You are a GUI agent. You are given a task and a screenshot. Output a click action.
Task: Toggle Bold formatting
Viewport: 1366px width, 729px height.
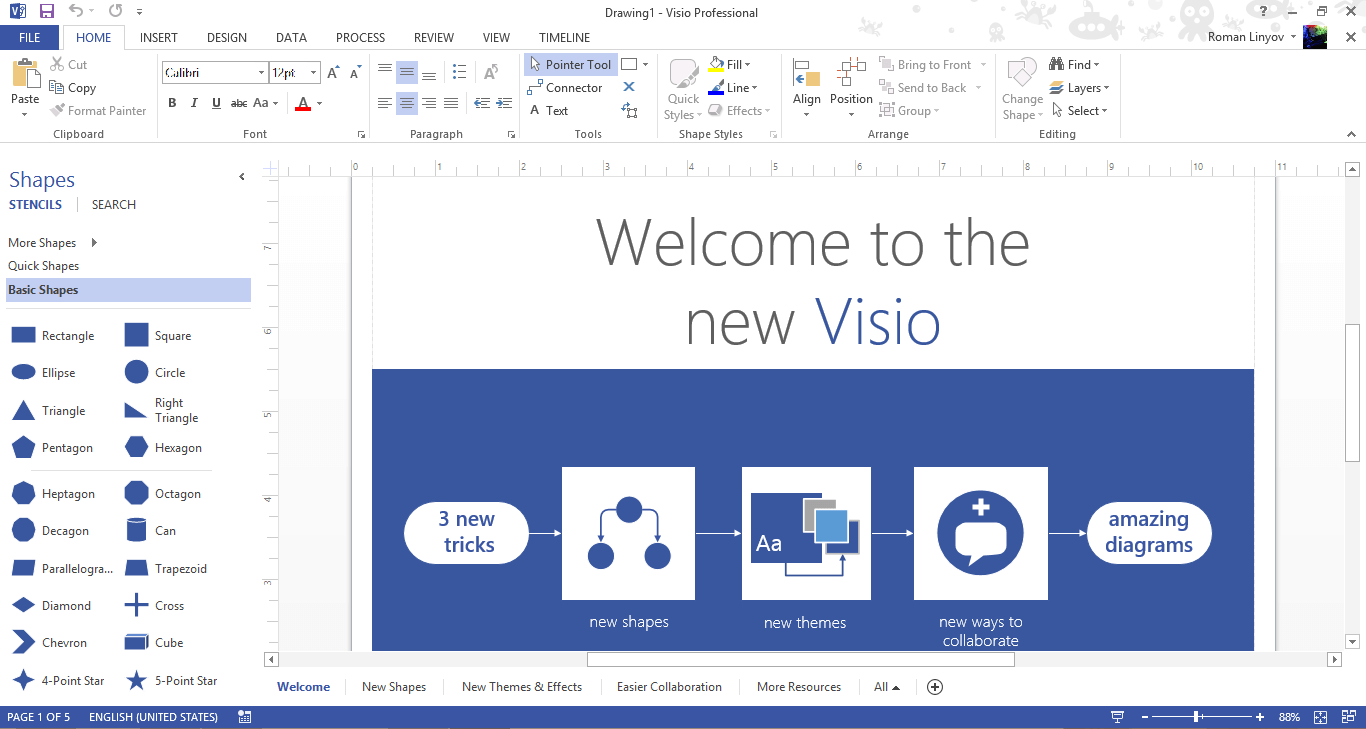172,103
